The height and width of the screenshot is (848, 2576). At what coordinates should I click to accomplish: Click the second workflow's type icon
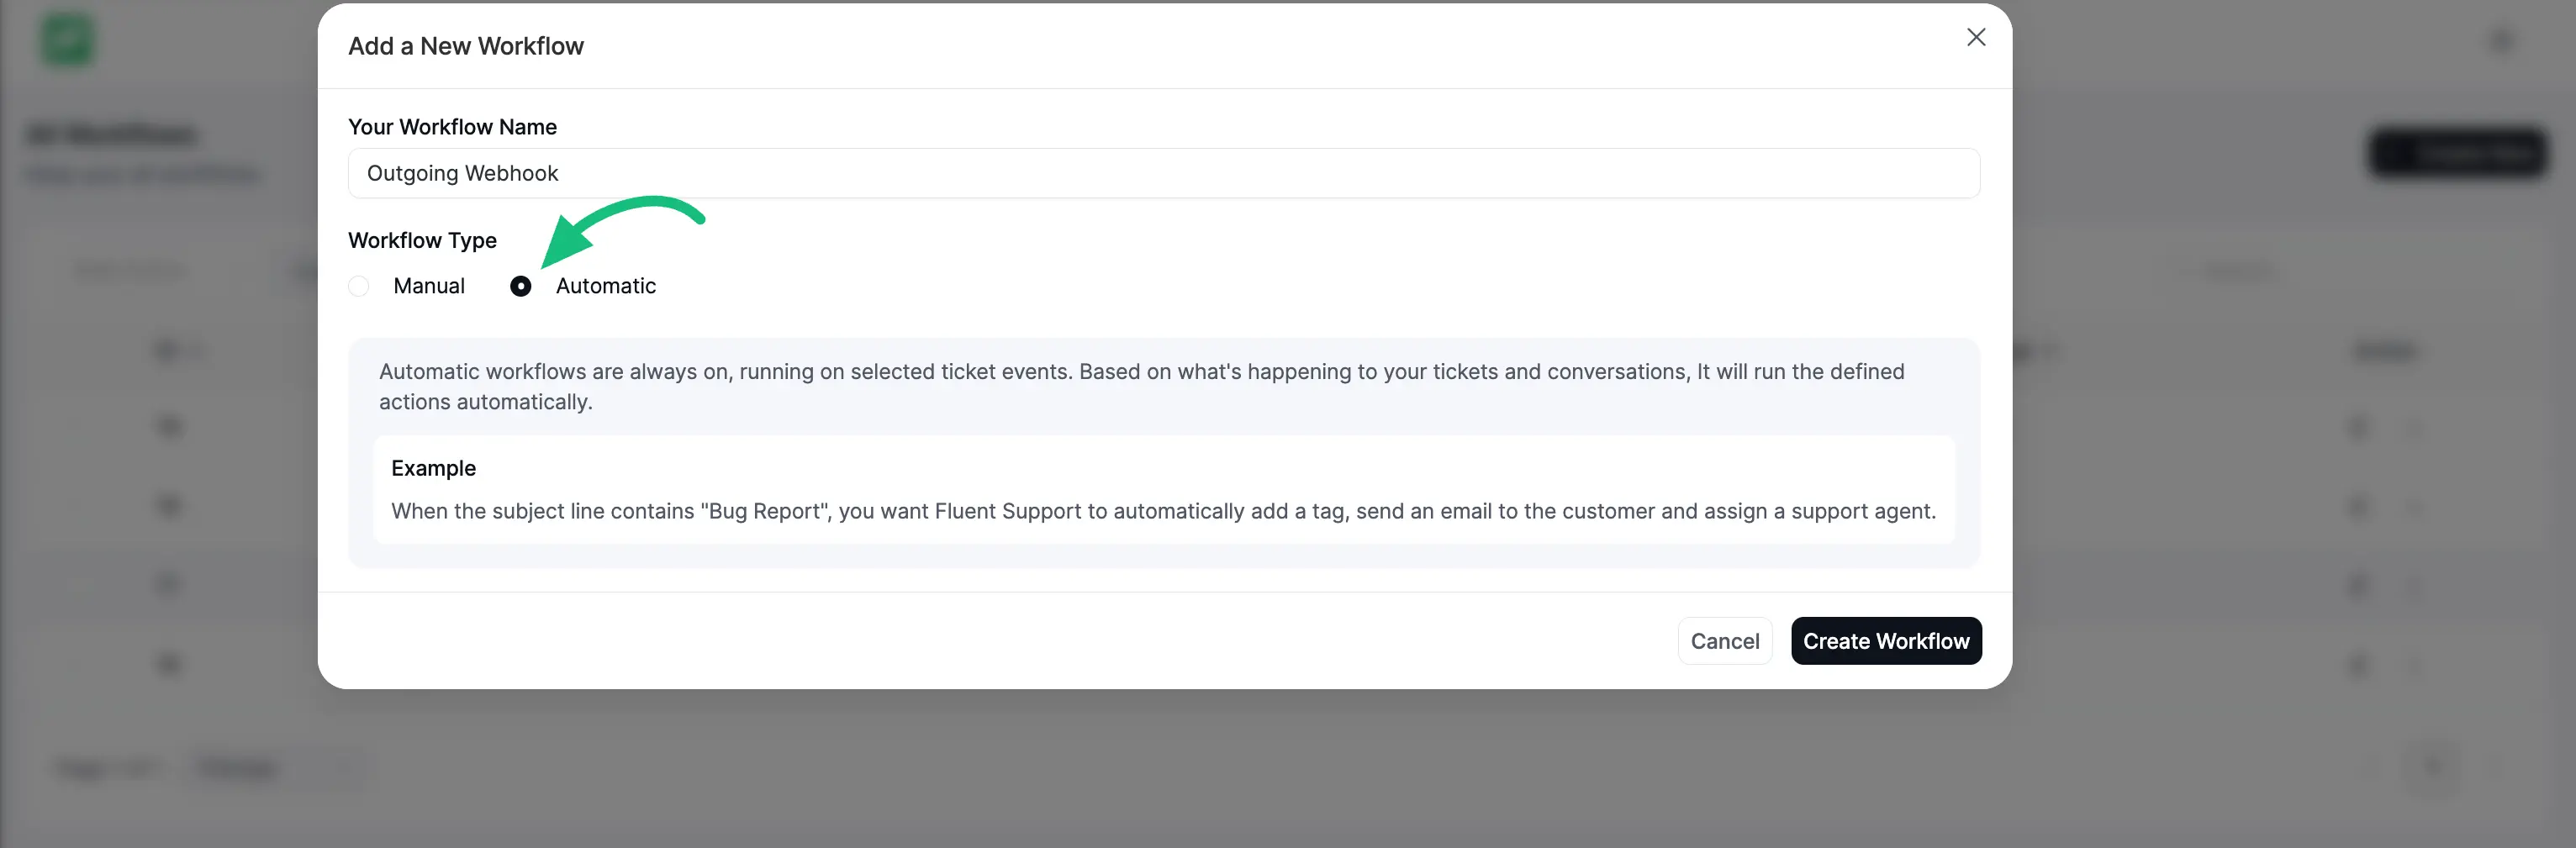pos(169,425)
